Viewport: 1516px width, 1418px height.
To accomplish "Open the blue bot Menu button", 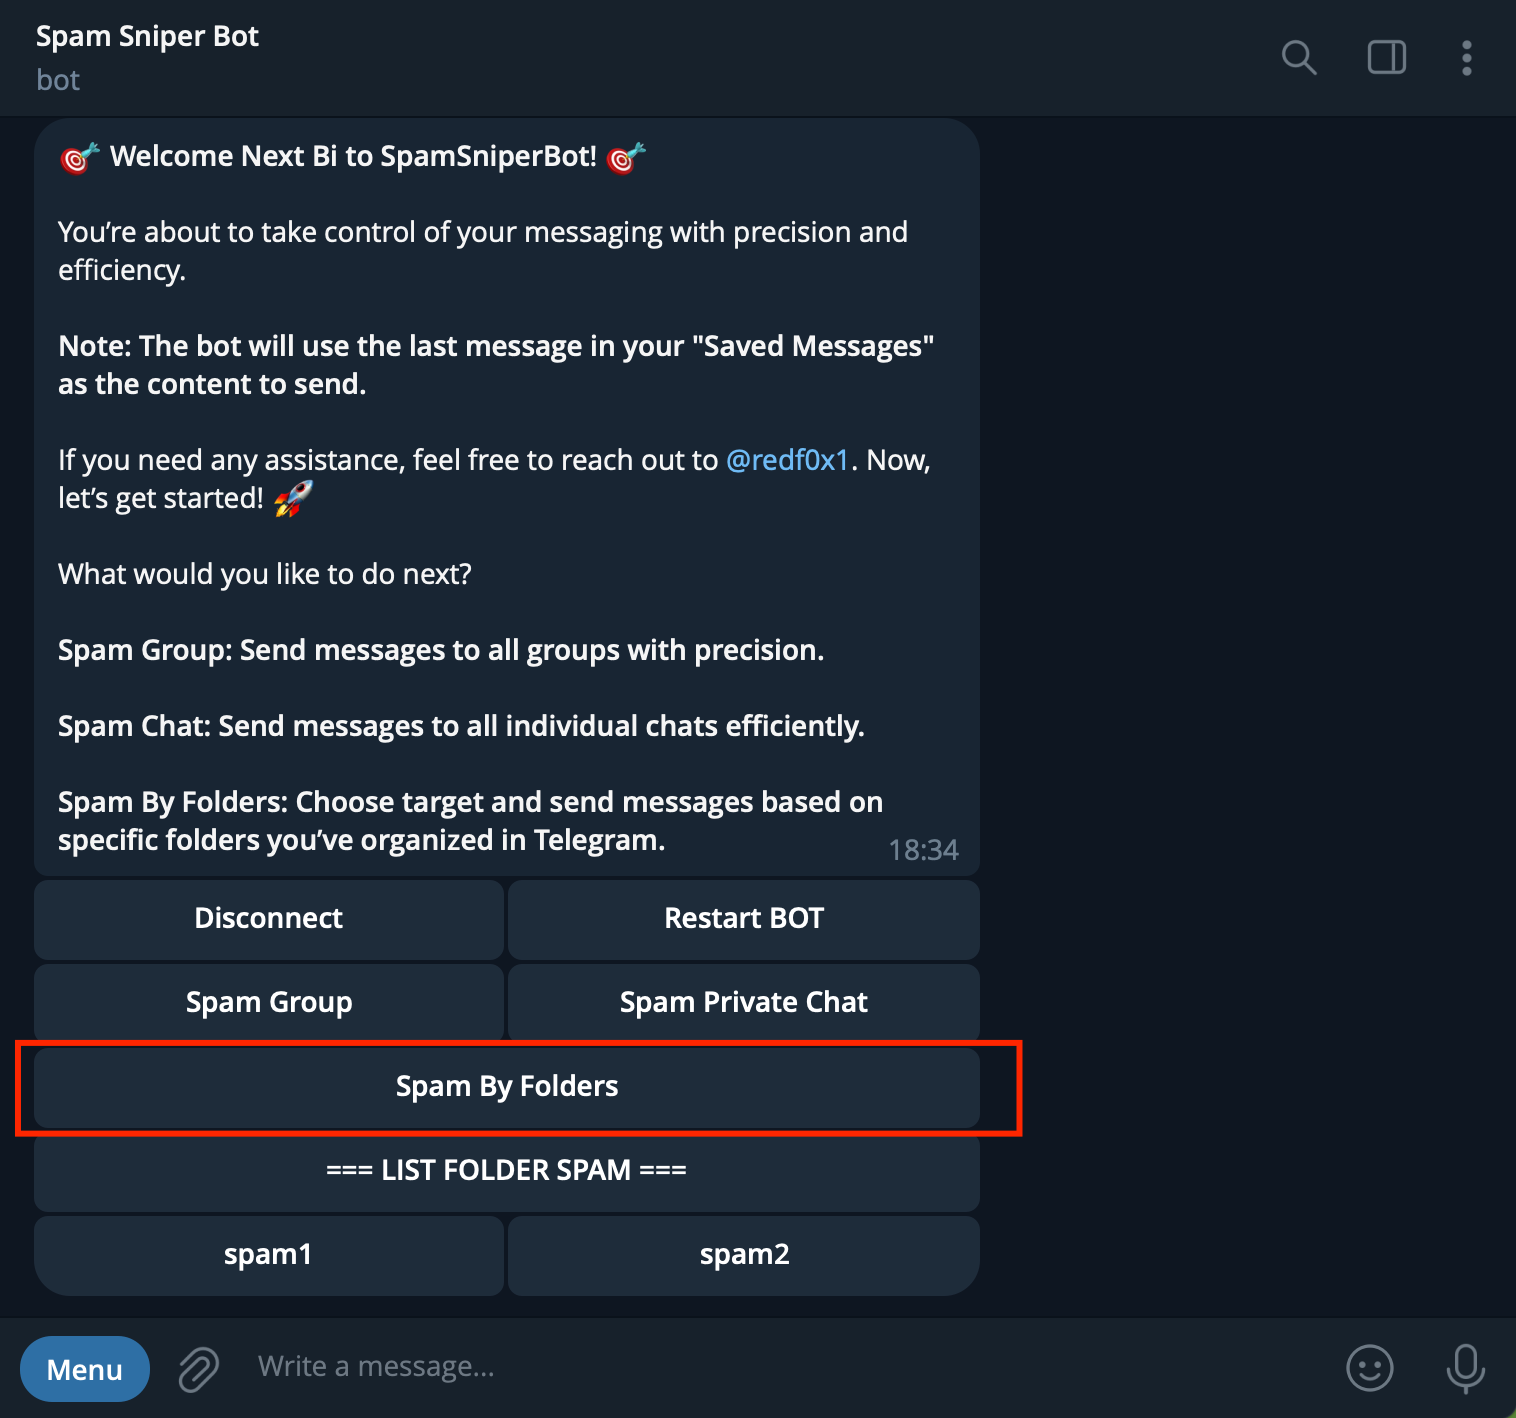I will [x=85, y=1369].
